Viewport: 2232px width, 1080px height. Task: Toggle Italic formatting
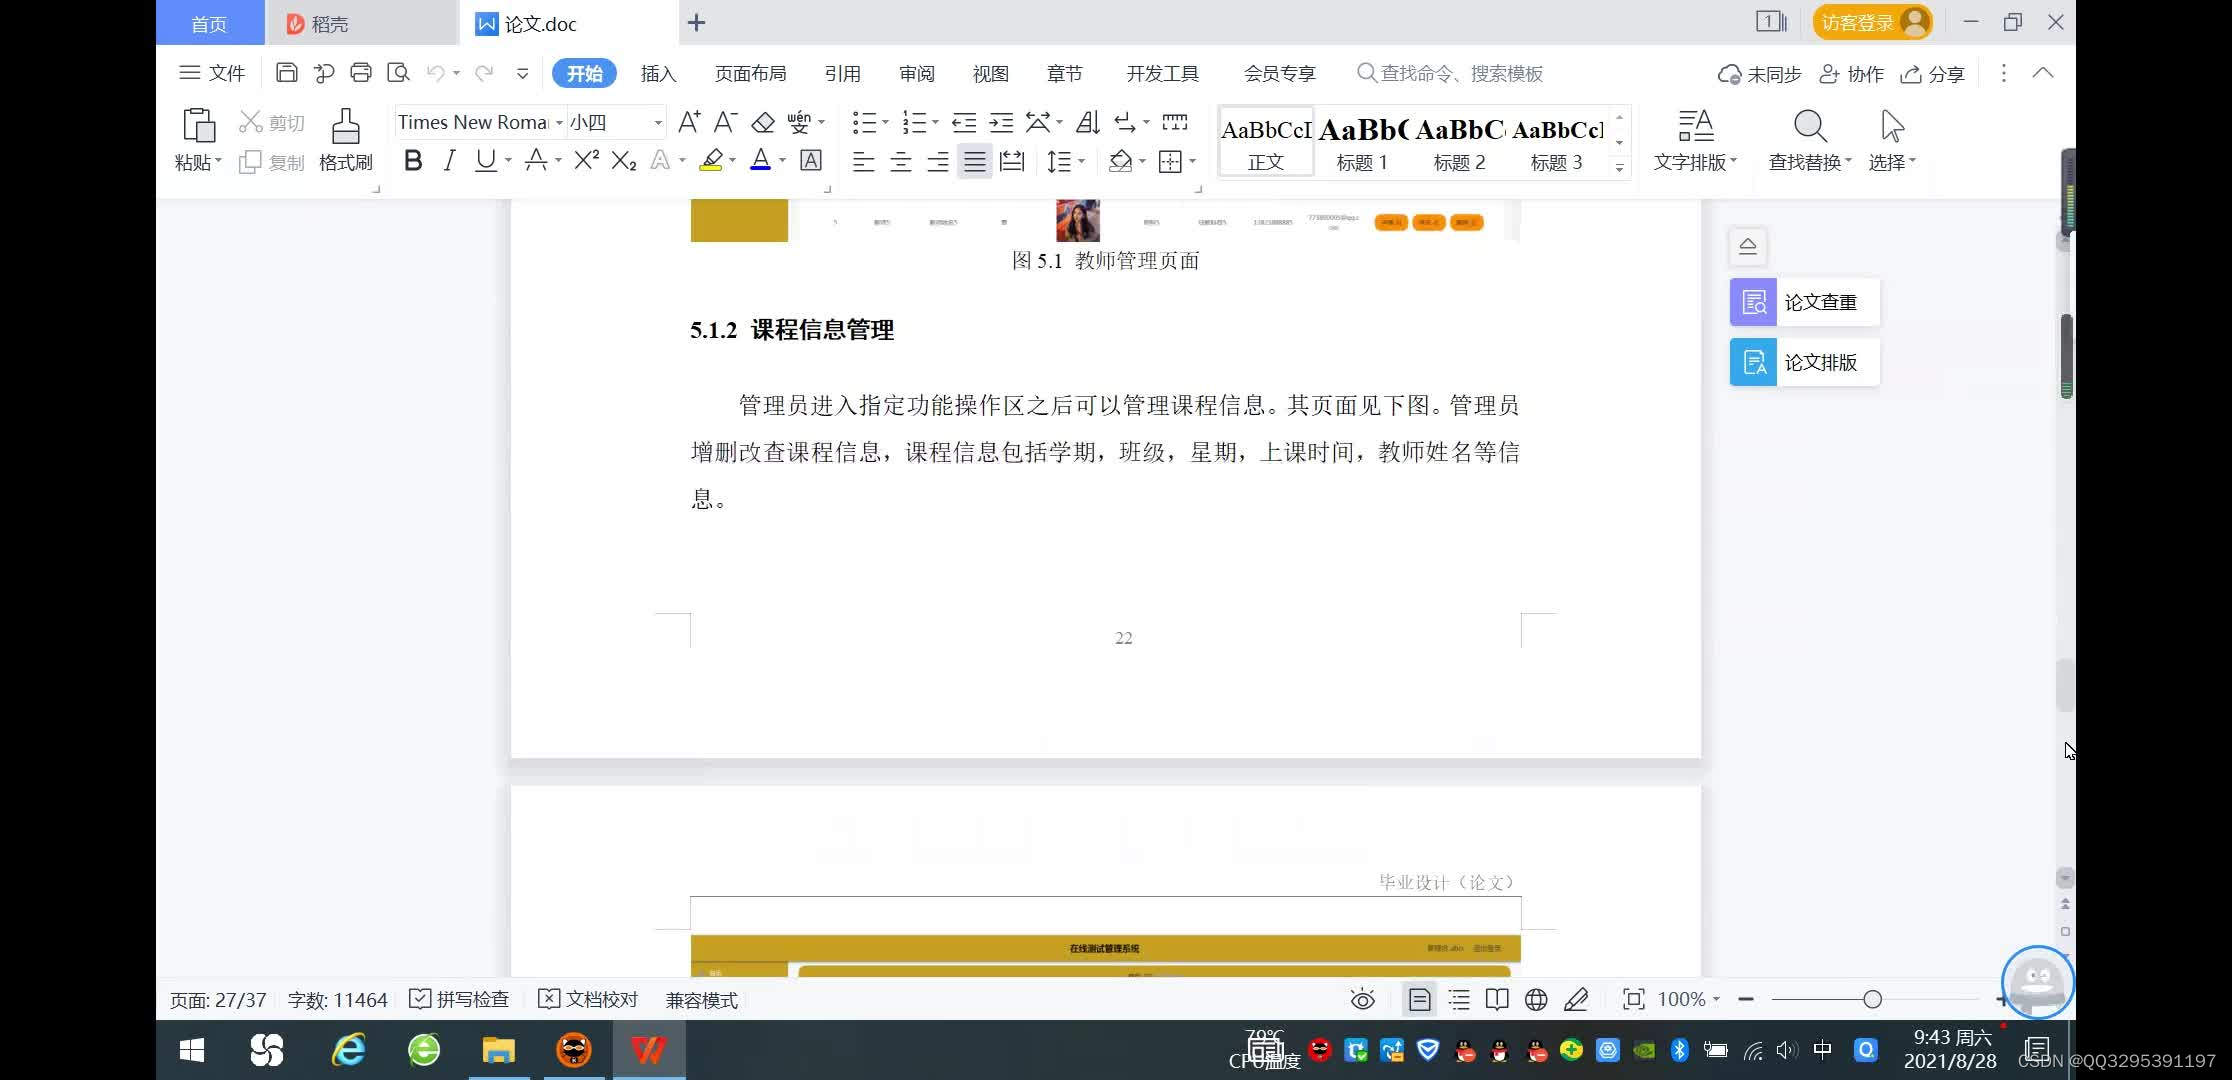pyautogui.click(x=449, y=160)
